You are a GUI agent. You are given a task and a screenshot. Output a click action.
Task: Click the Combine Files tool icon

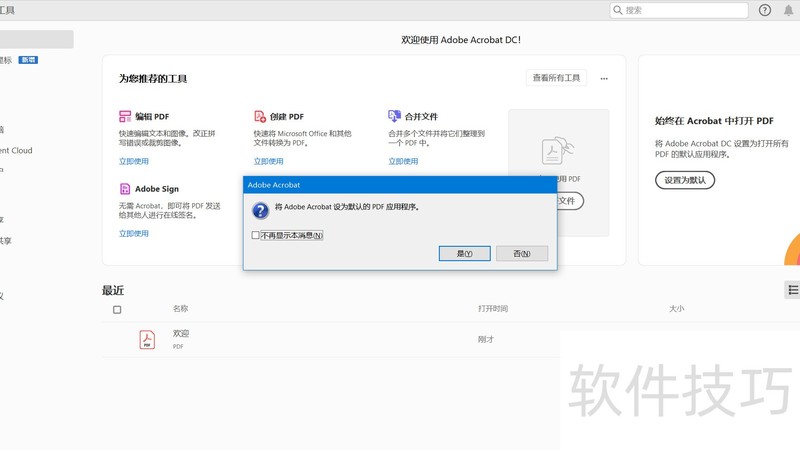pyautogui.click(x=394, y=116)
